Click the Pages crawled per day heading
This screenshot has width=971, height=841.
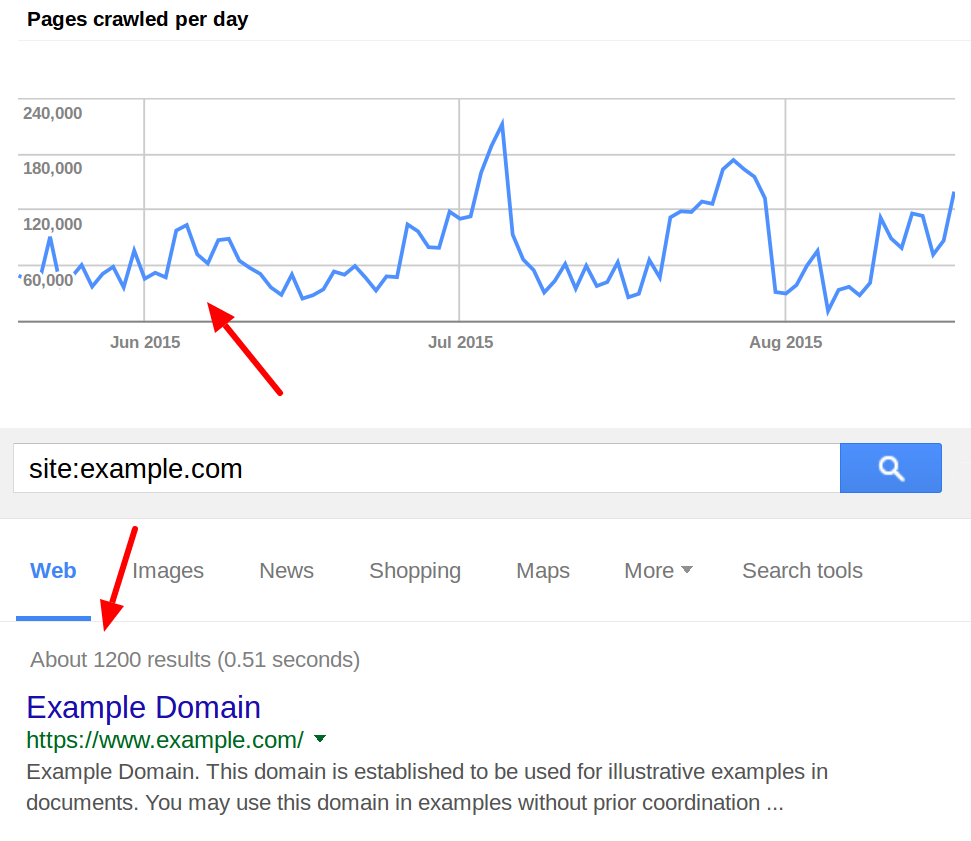pyautogui.click(x=137, y=19)
